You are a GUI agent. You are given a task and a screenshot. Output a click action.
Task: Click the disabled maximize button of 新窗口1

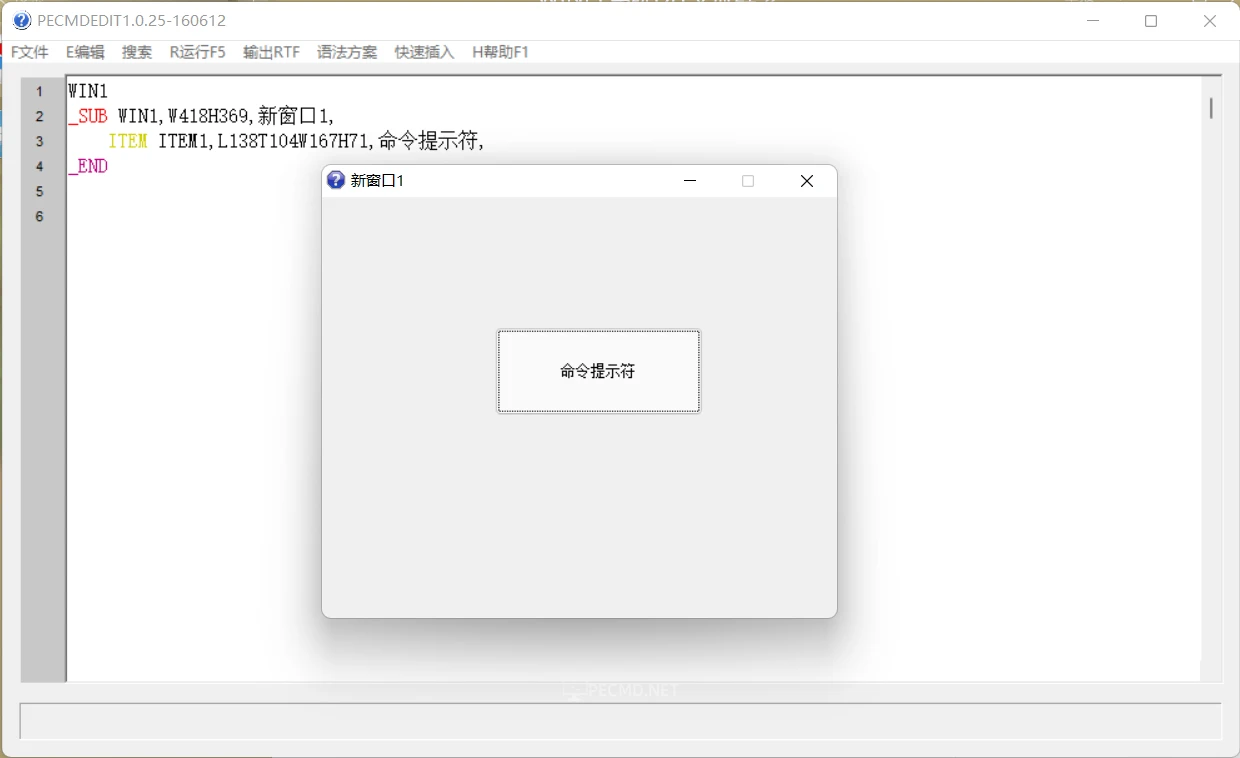[748, 181]
